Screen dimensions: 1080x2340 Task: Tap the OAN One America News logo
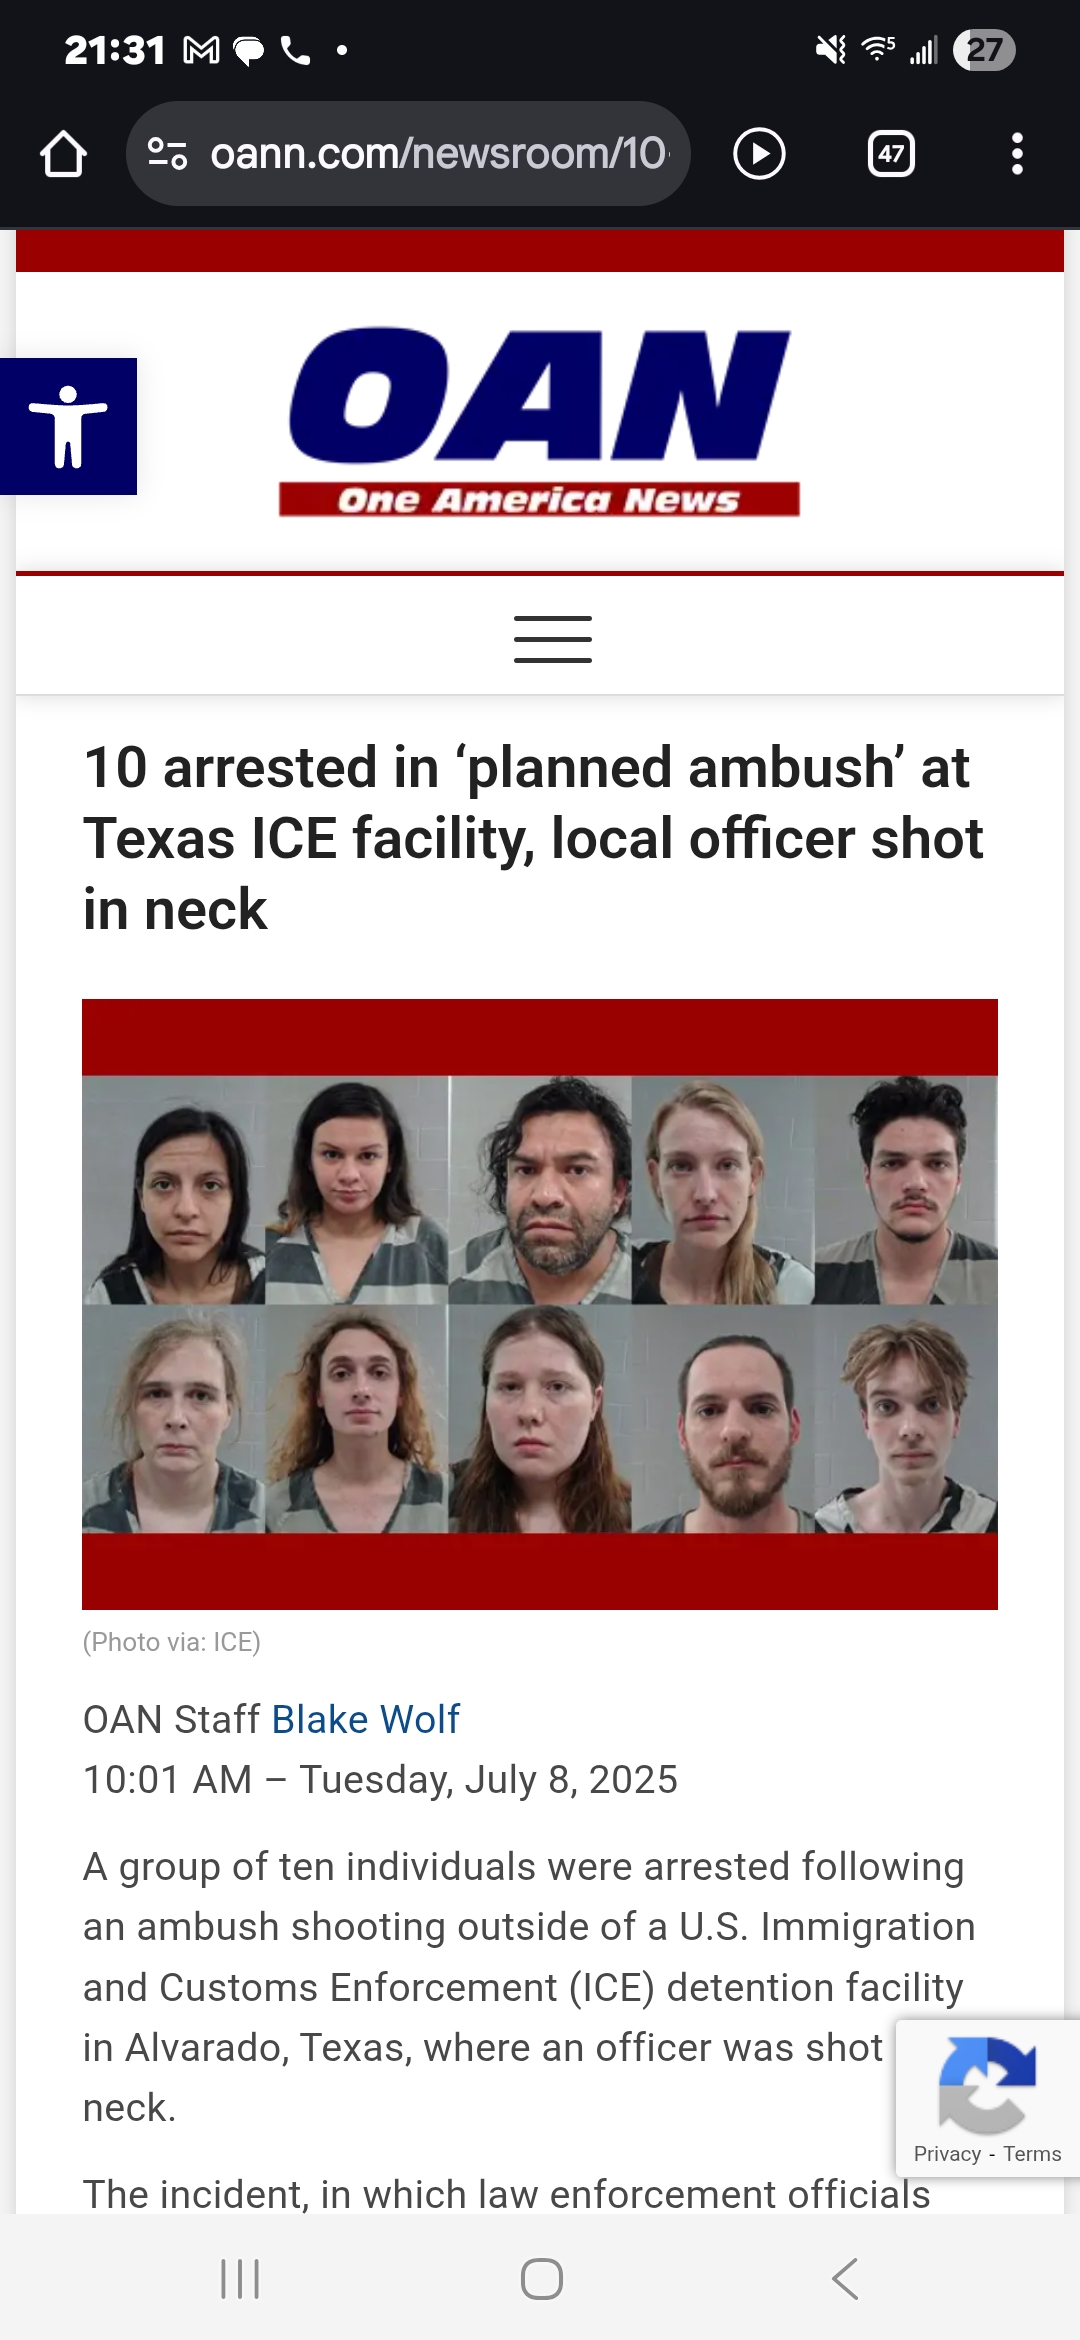pyautogui.click(x=539, y=421)
